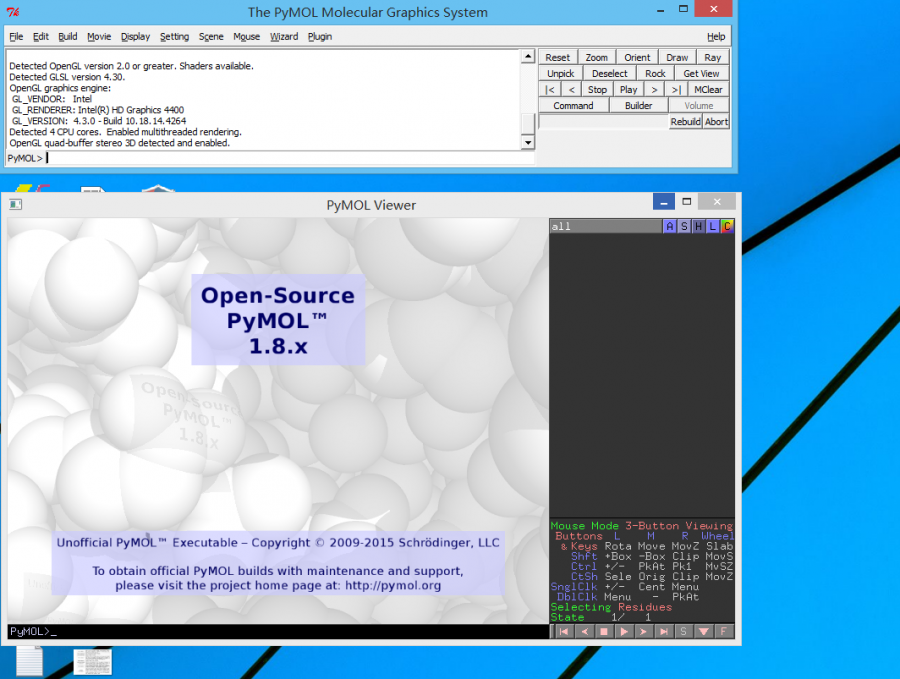The image size is (900, 679).
Task: Open the Help menu
Action: coord(716,36)
